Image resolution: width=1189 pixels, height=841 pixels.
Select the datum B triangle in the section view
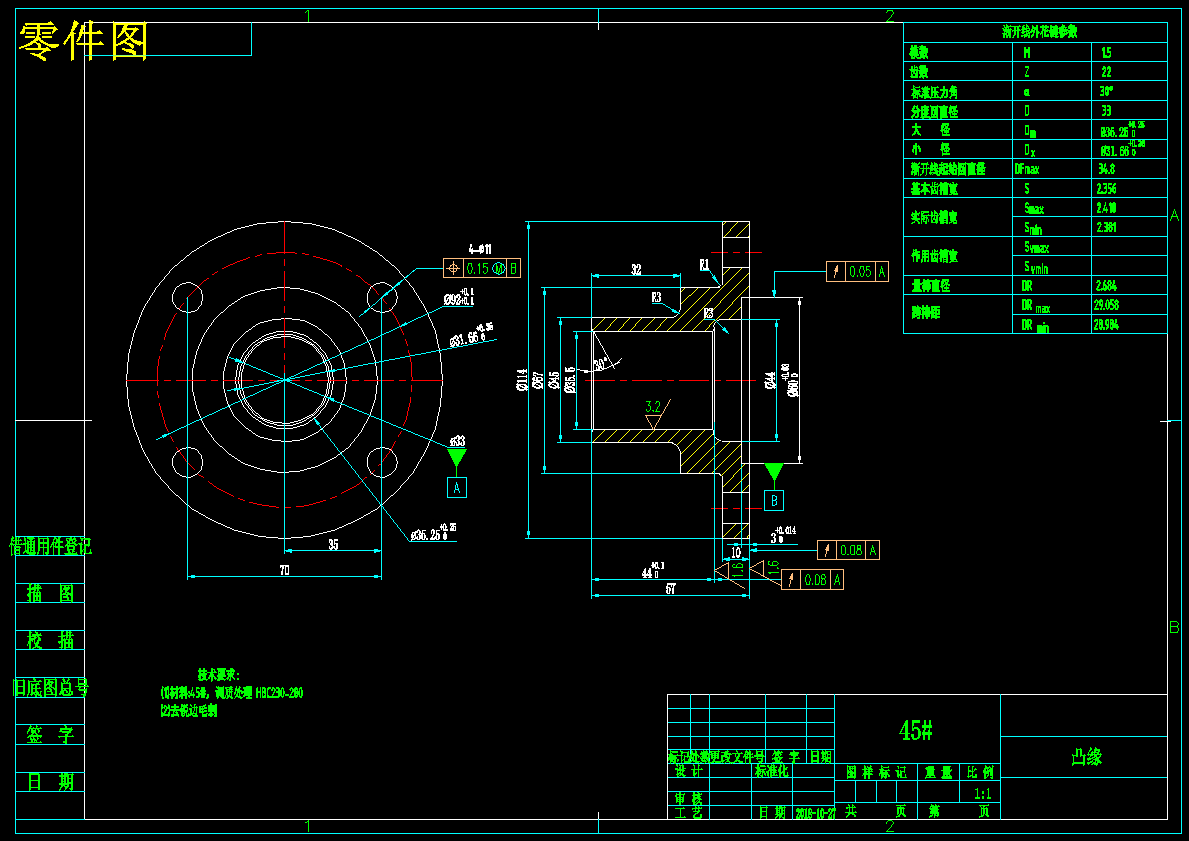(x=773, y=473)
